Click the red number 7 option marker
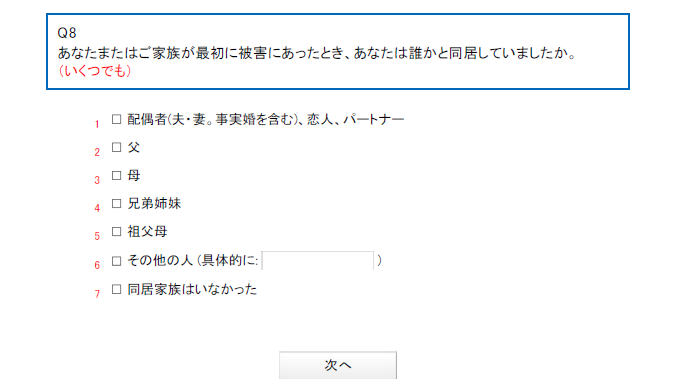The image size is (680, 391). pyautogui.click(x=97, y=294)
